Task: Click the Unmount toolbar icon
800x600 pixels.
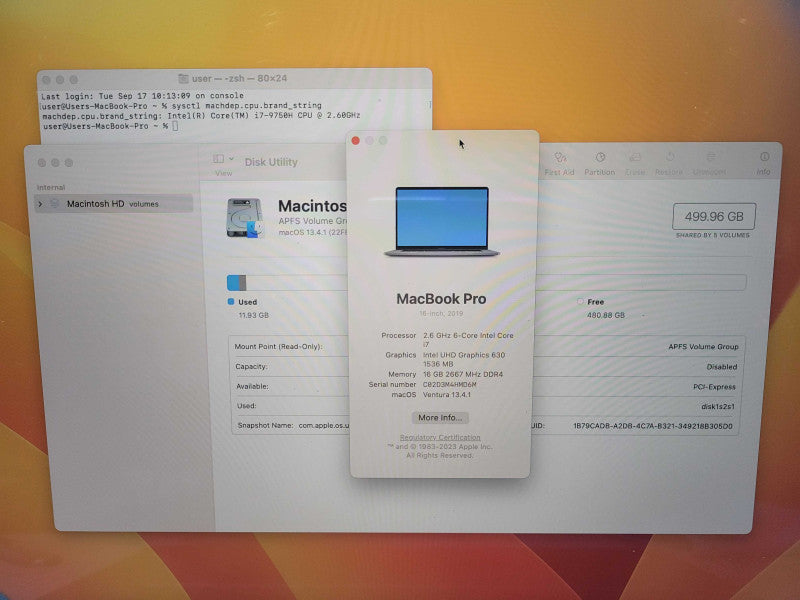Action: pos(710,157)
